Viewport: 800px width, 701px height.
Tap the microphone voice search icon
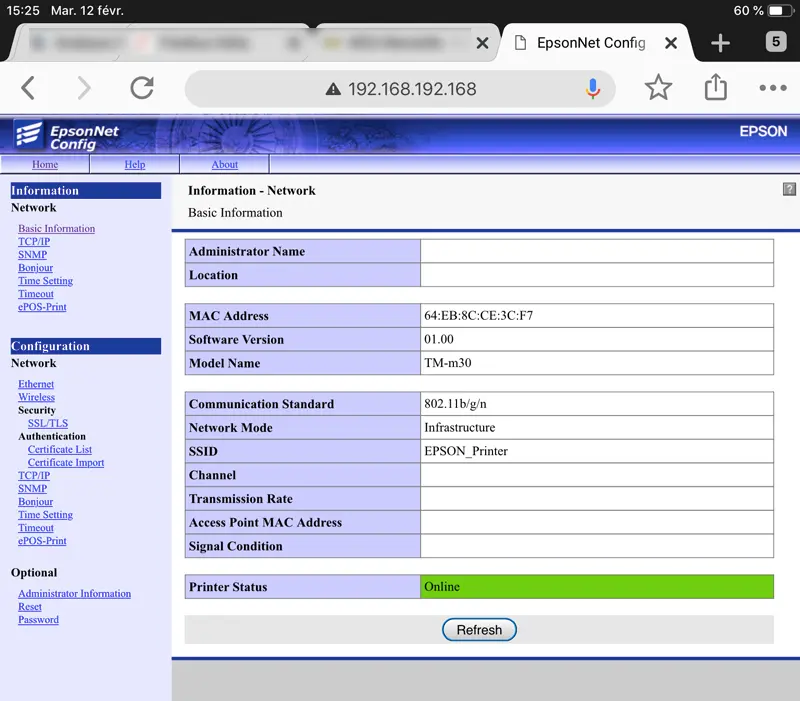tap(592, 89)
